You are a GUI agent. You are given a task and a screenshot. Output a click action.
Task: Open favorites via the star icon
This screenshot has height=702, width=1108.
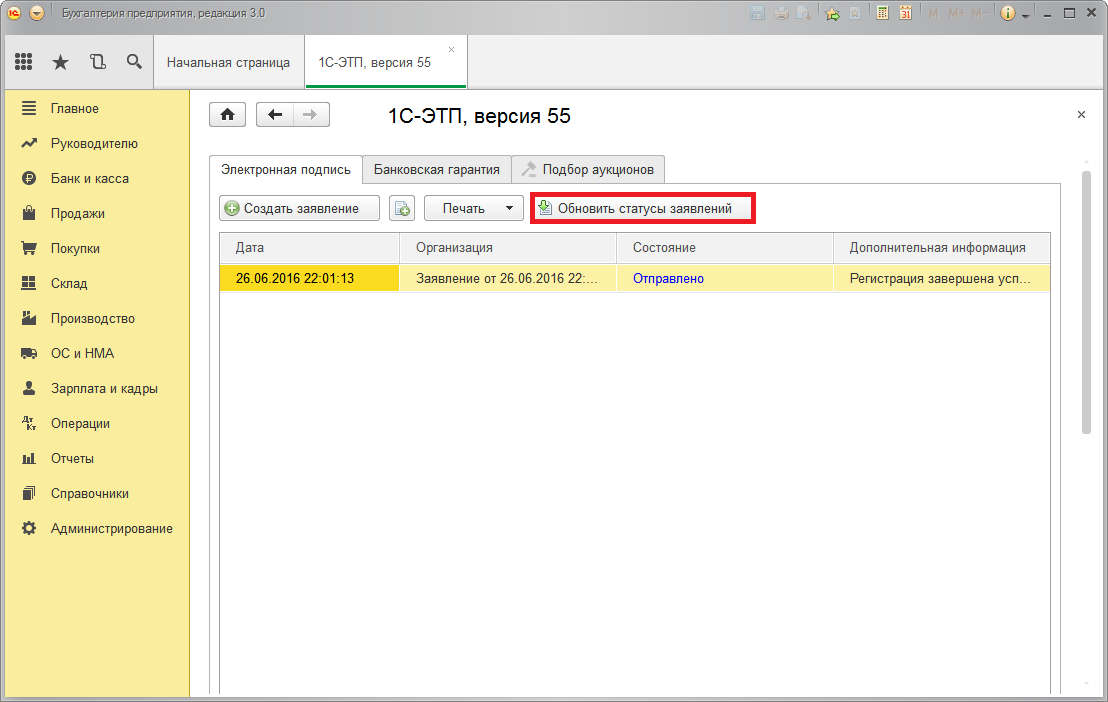point(60,62)
